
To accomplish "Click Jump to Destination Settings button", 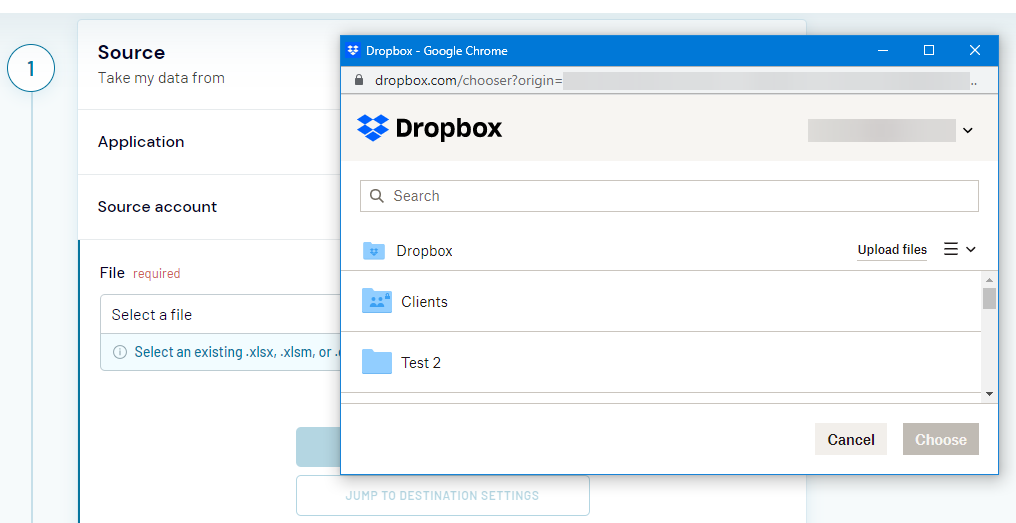I will pyautogui.click(x=443, y=496).
